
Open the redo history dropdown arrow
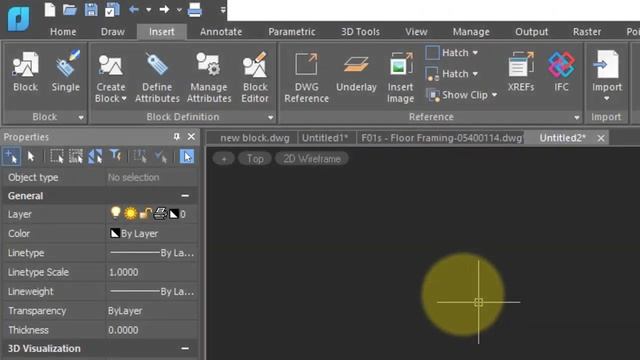coord(179,10)
